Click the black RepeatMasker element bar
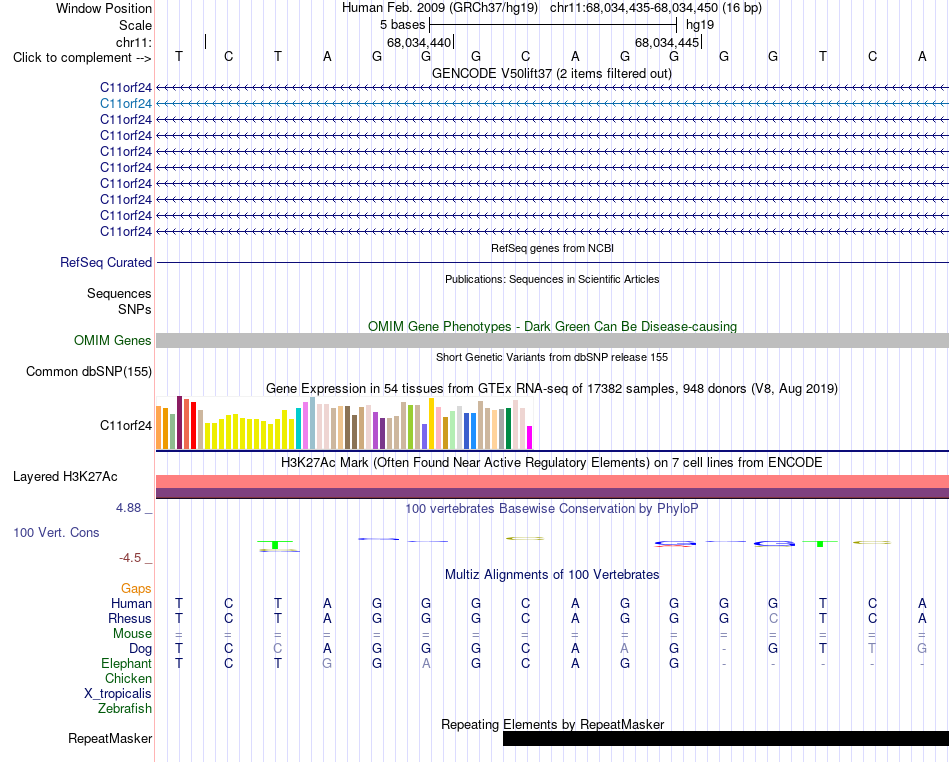The image size is (950, 762). 726,738
